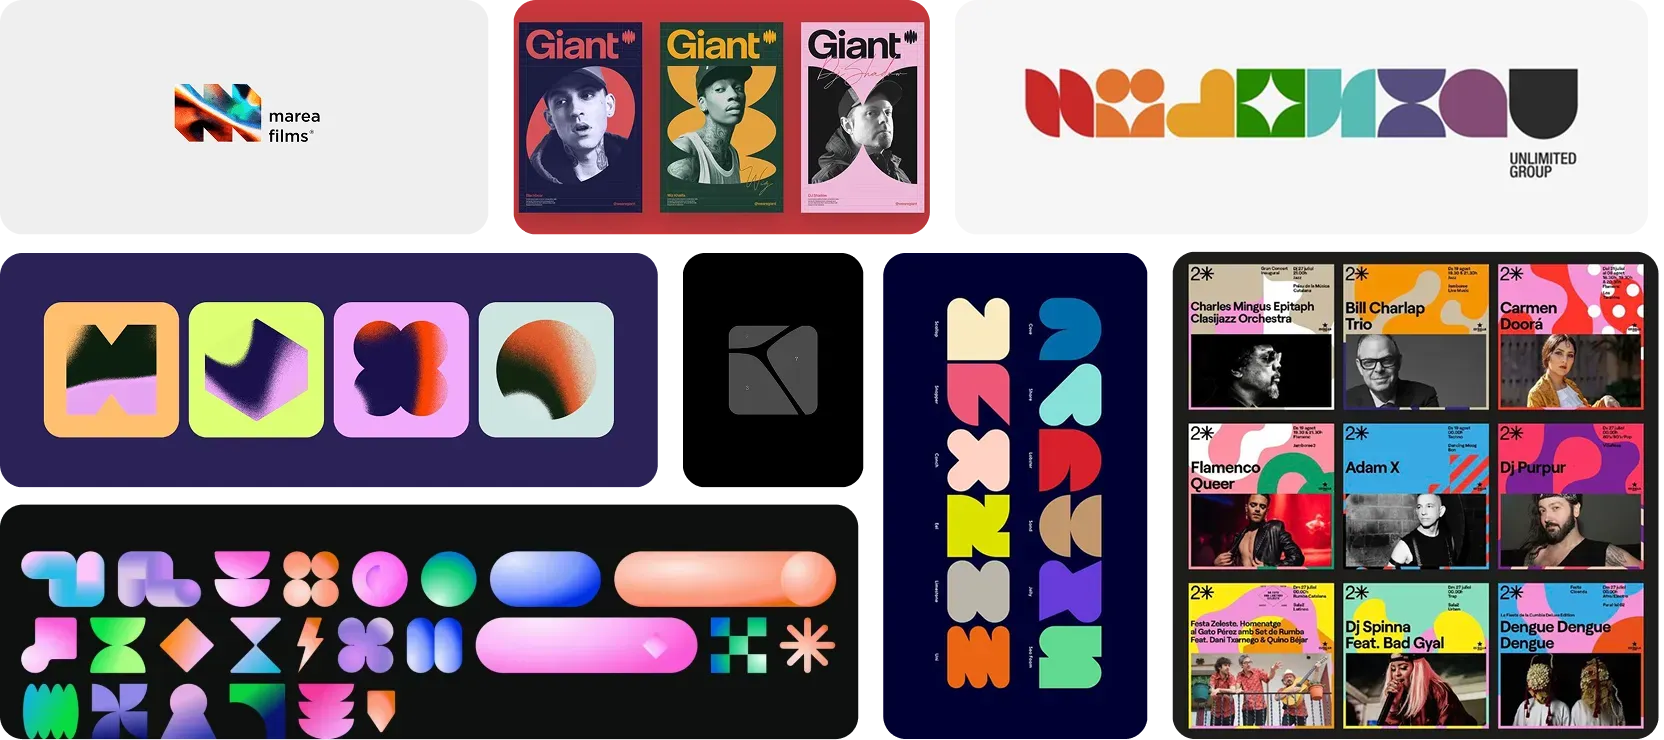The image size is (1664, 740).
Task: Select the green star tile in Unlimited Group logo
Action: (x=1273, y=103)
